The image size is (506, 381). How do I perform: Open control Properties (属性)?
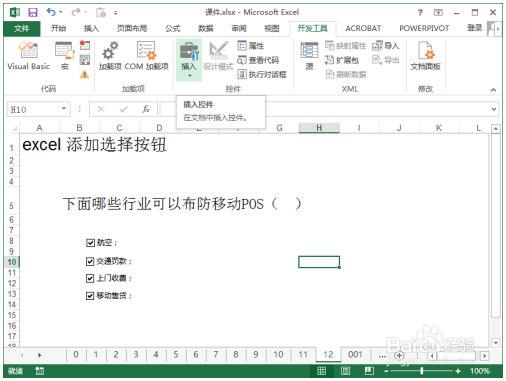[251, 46]
